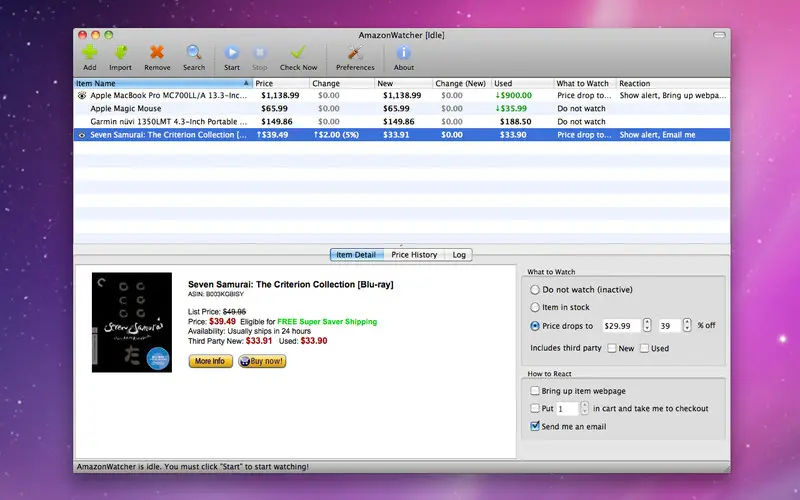Click the Reaction column header
Viewport: 800px width, 500px height.
[x=673, y=83]
